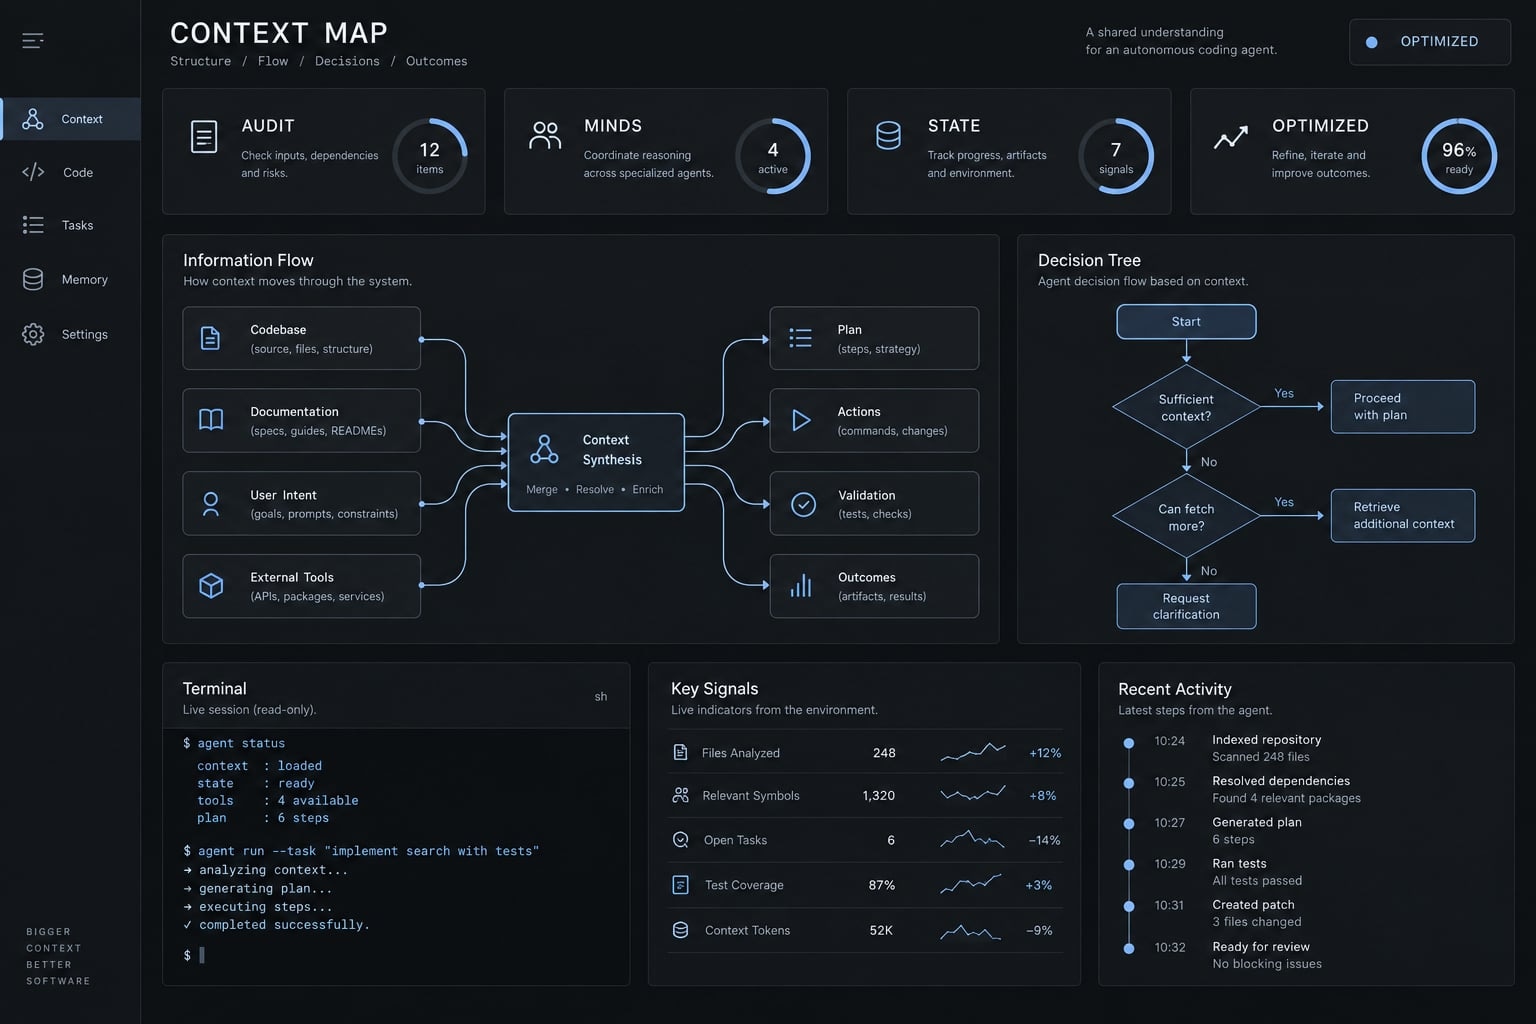The height and width of the screenshot is (1024, 1536).
Task: Click the Open Tasks row icon
Action: 681,840
